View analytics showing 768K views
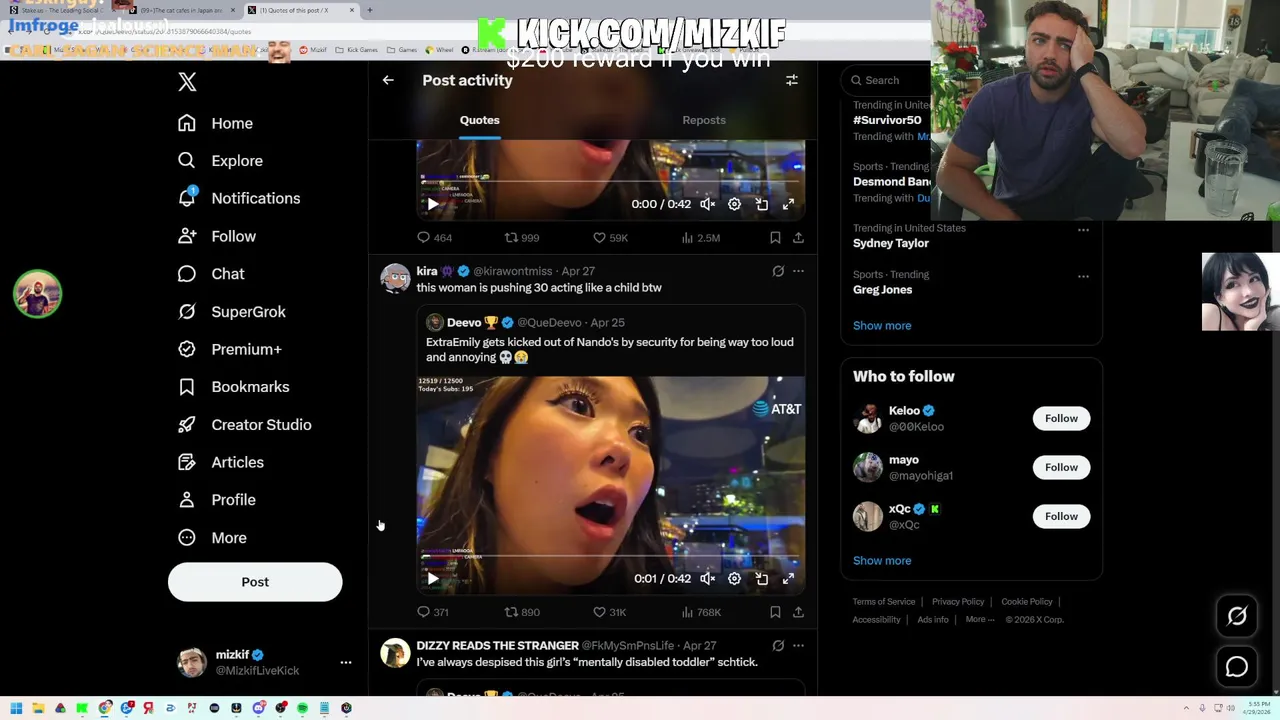This screenshot has height=720, width=1280. tap(700, 612)
